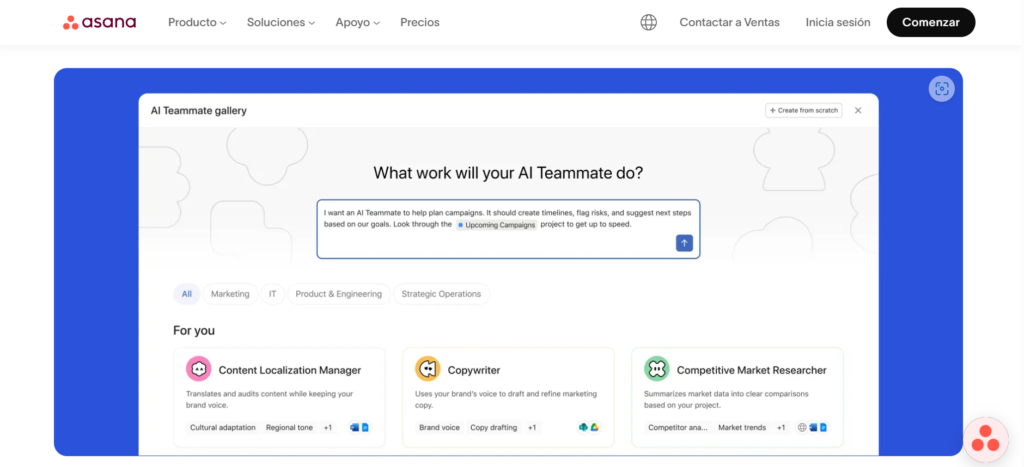Click the AI Teammate gallery title
Viewport: 1024px width, 467px height.
tap(199, 110)
